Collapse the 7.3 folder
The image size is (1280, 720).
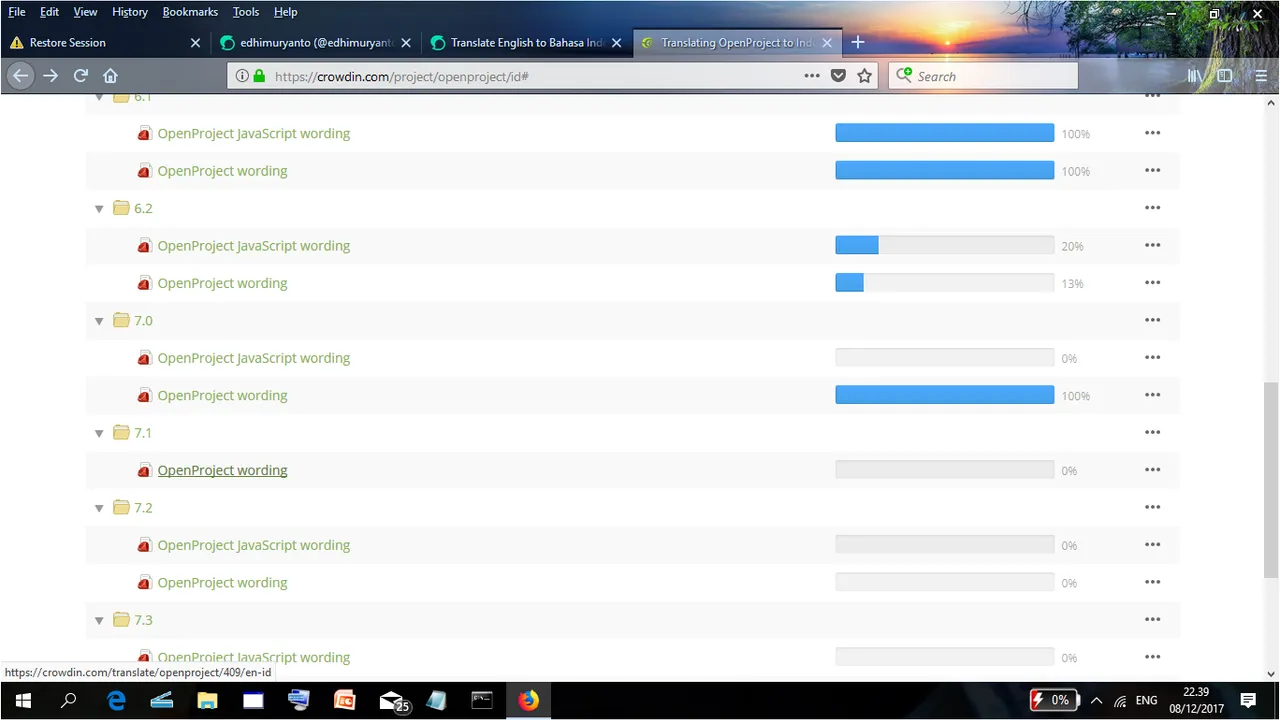(99, 621)
